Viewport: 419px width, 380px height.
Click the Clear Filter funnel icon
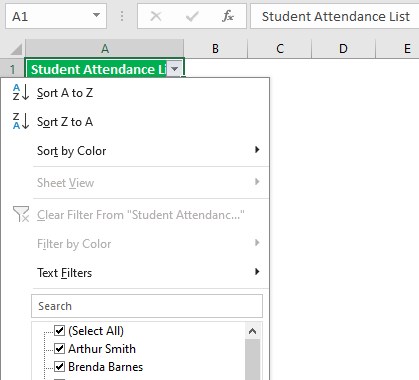(x=21, y=214)
